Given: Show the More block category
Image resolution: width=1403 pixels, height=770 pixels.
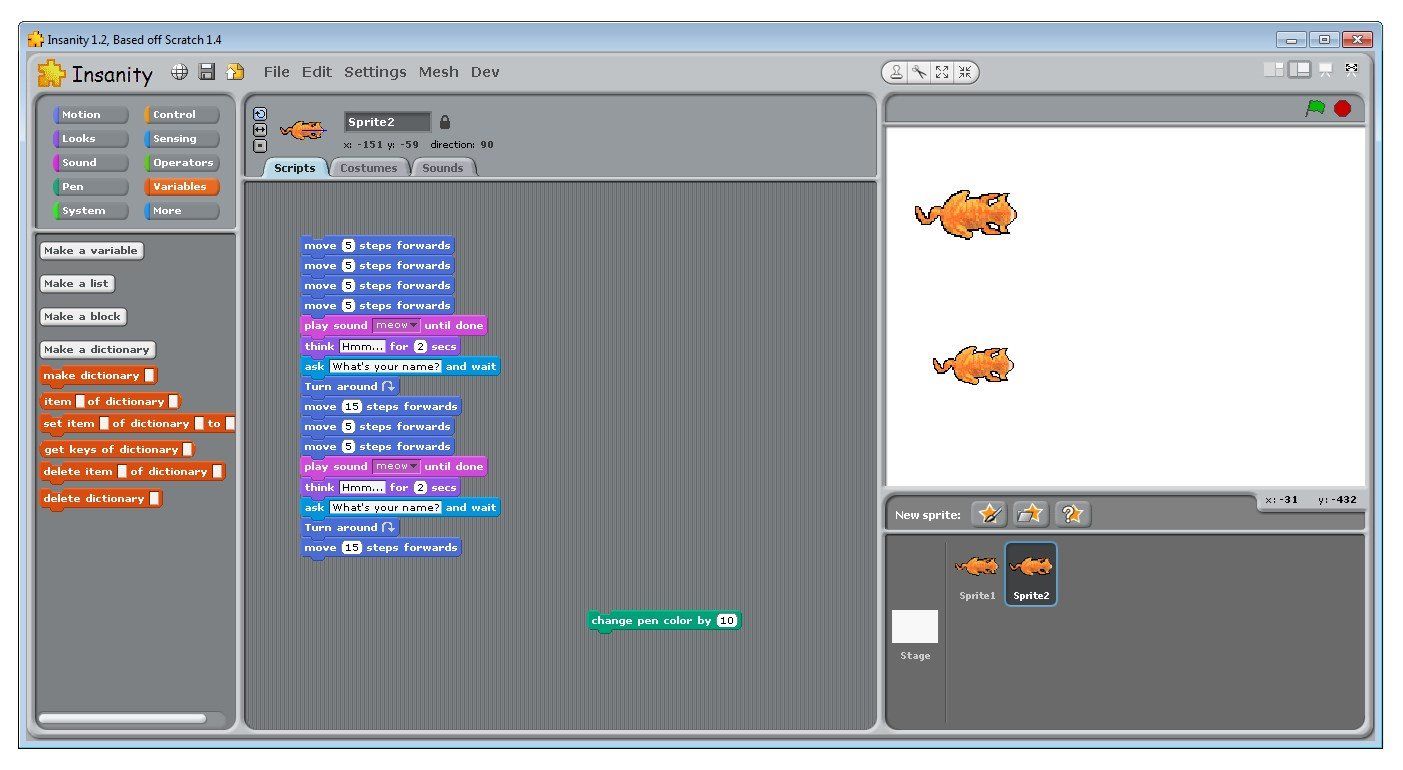Looking at the screenshot, I should click(182, 211).
